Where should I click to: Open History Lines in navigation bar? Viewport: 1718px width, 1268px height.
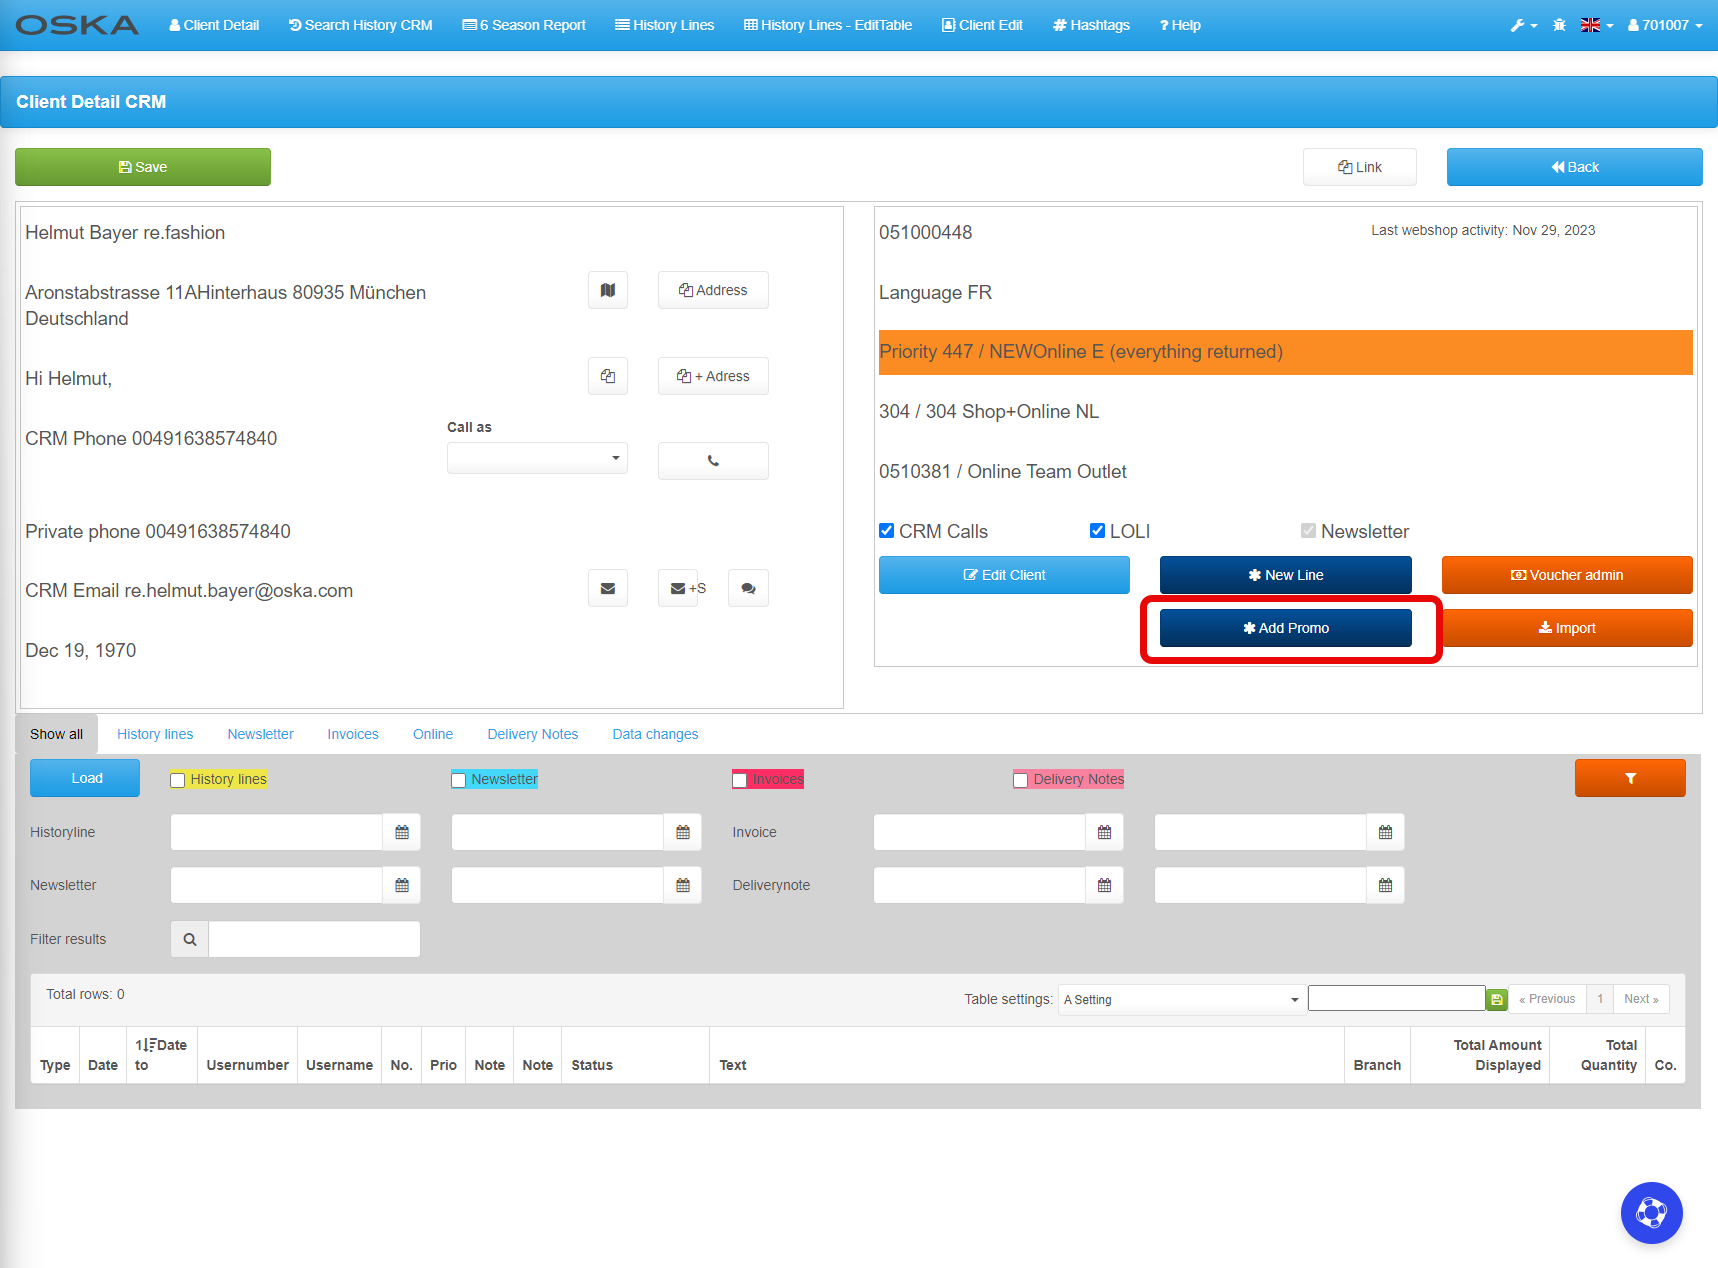click(665, 25)
